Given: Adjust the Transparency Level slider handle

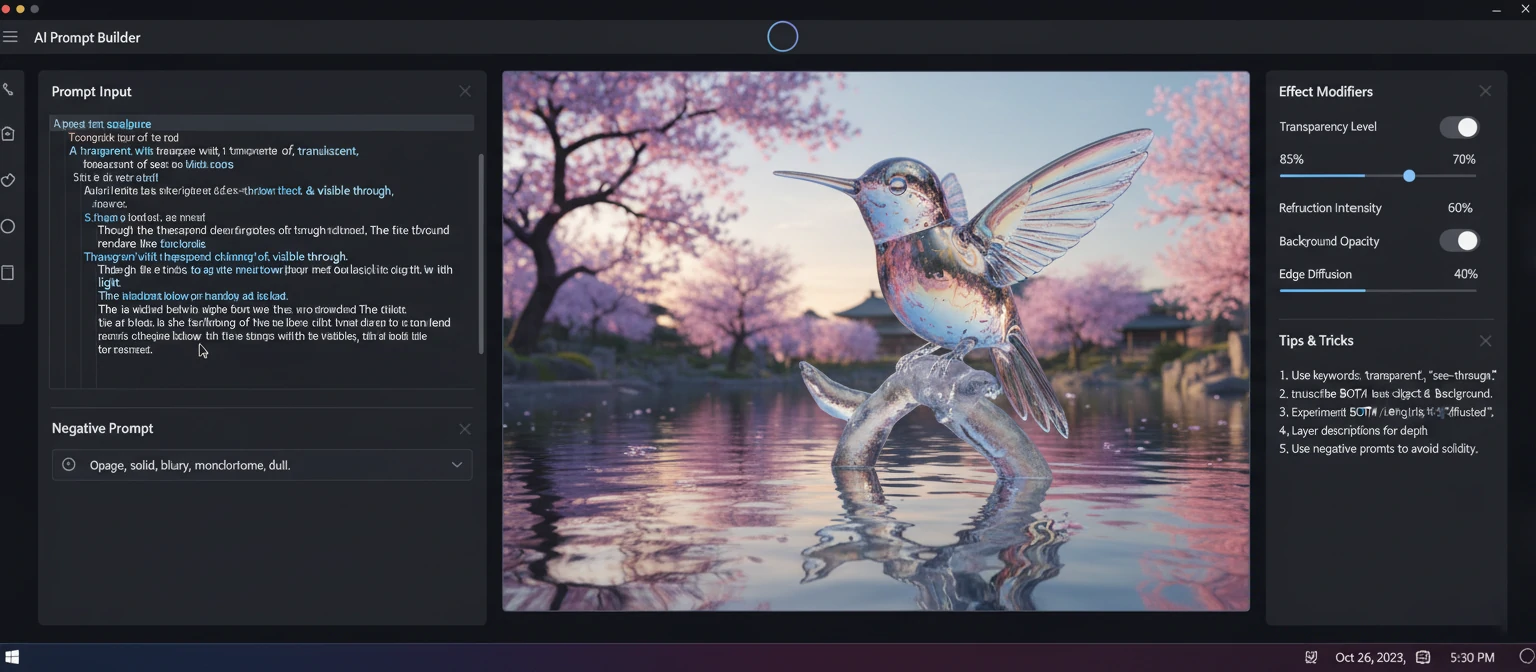Looking at the screenshot, I should tap(1409, 175).
